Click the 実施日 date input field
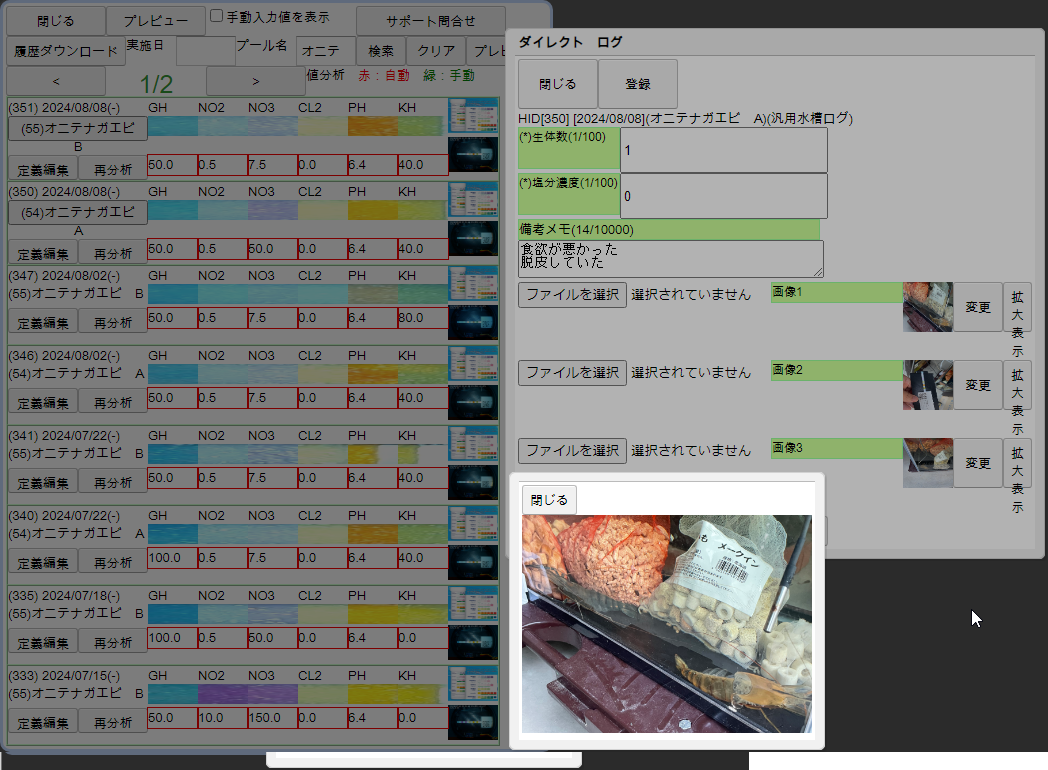1048x770 pixels. (204, 51)
